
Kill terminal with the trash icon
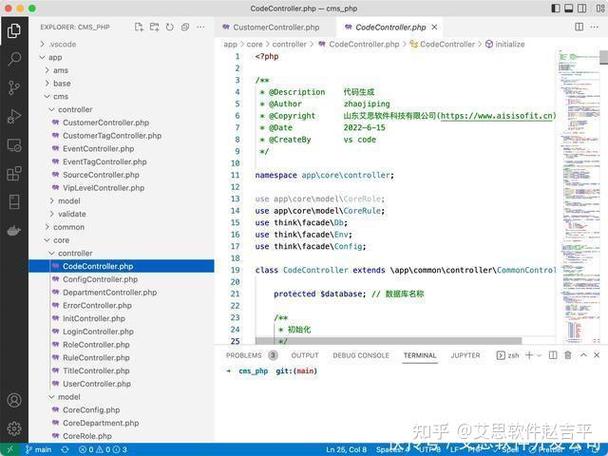pyautogui.click(x=568, y=355)
